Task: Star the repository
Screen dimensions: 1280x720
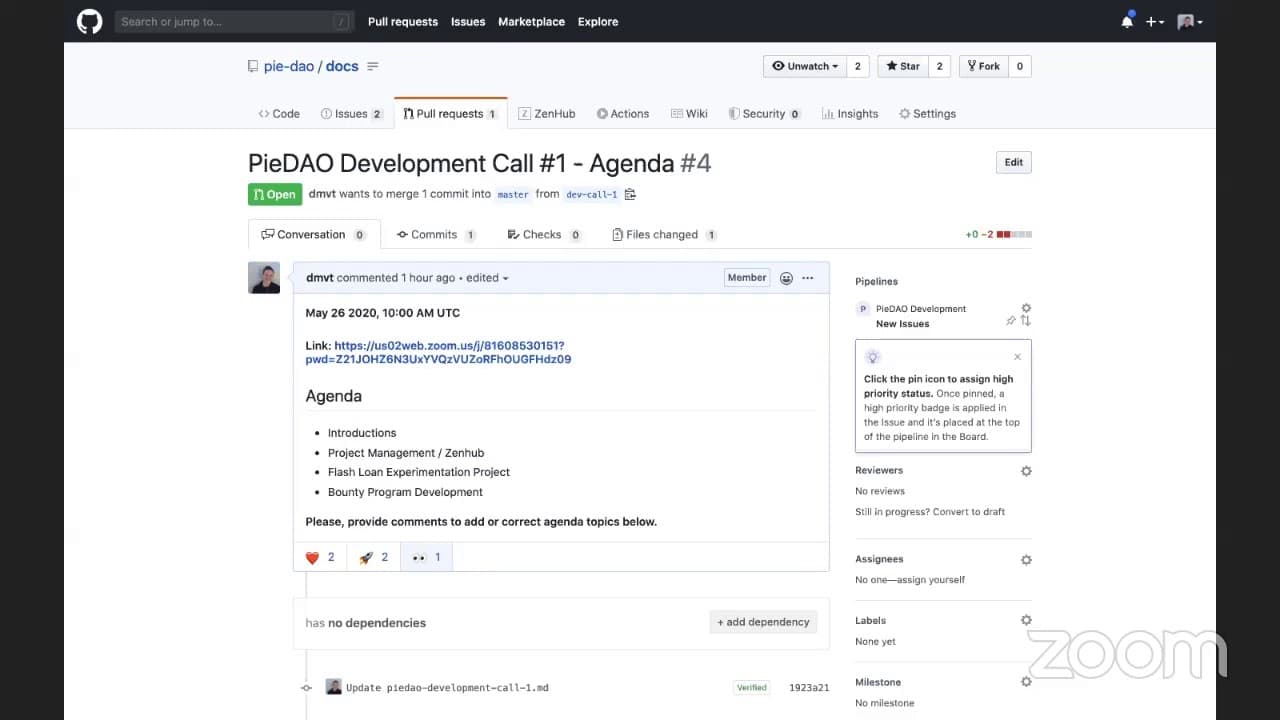Action: point(903,66)
